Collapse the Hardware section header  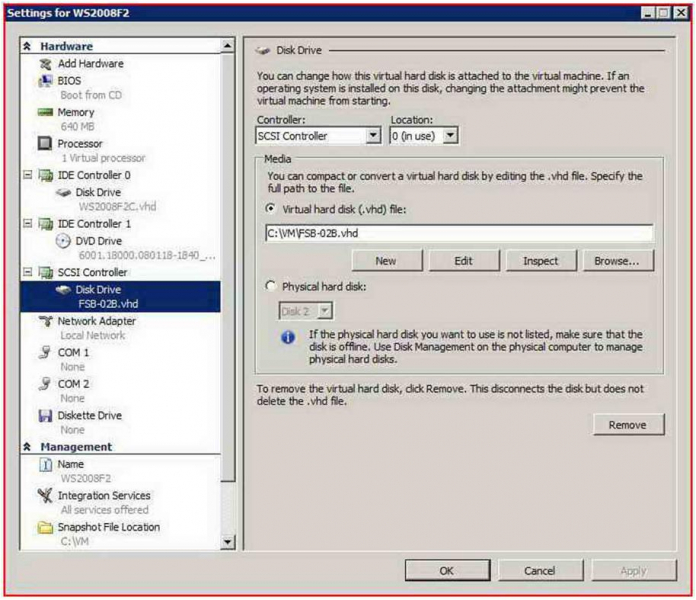28,47
